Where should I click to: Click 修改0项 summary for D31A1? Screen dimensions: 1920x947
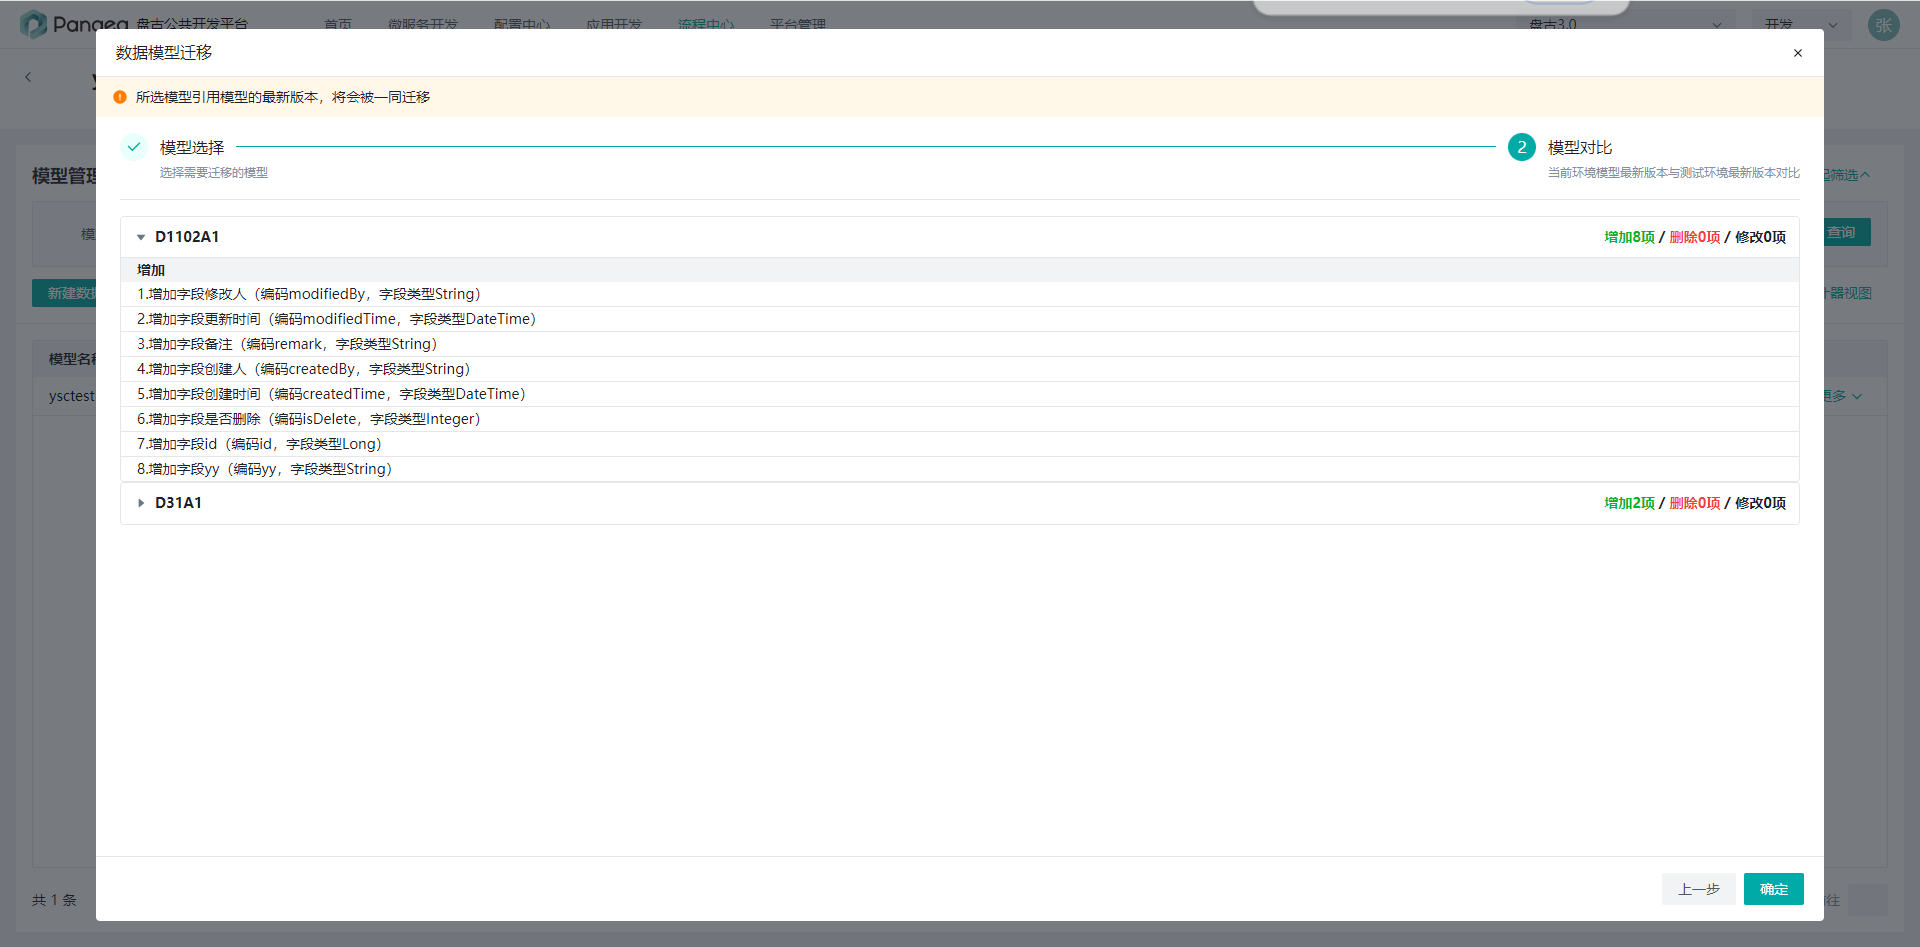(1761, 503)
